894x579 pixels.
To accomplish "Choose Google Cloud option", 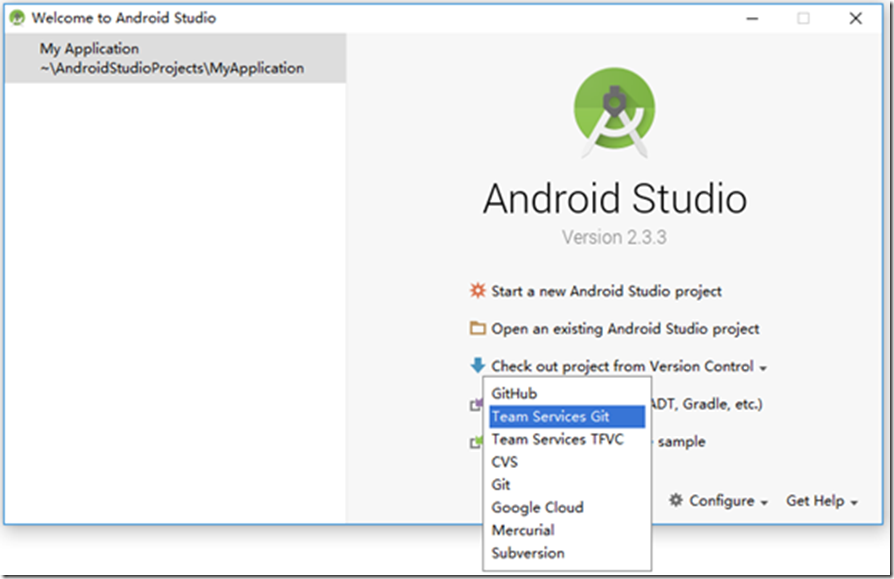I will (567, 508).
